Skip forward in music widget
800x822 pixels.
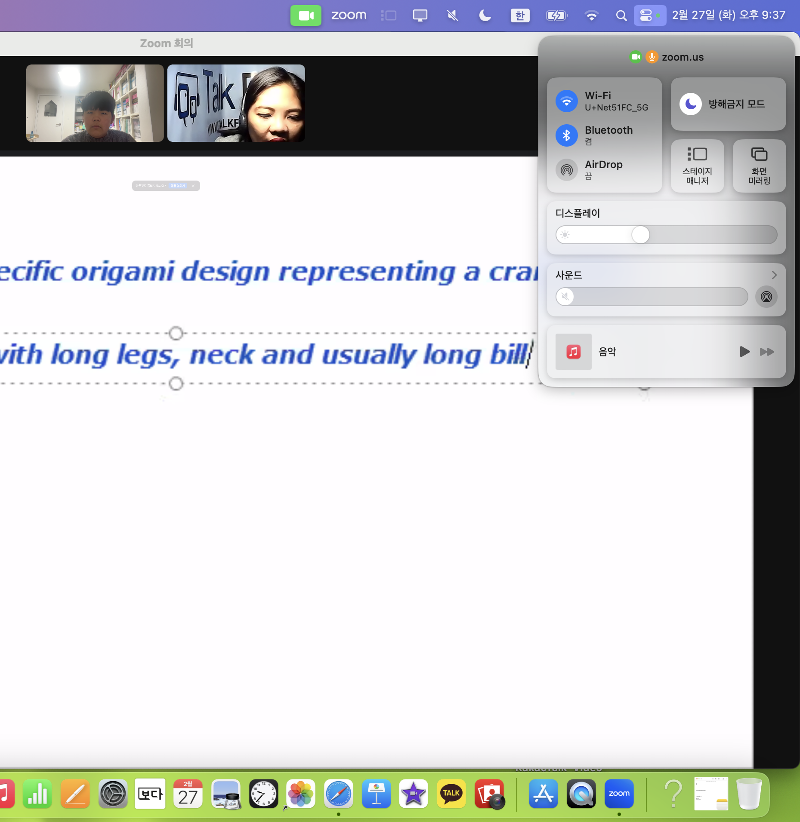click(x=767, y=352)
